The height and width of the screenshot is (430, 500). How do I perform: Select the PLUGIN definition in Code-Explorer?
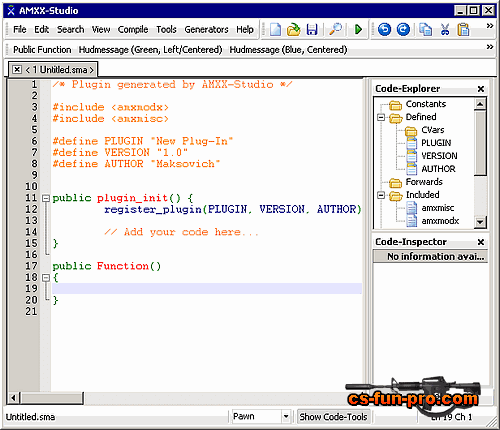click(436, 143)
